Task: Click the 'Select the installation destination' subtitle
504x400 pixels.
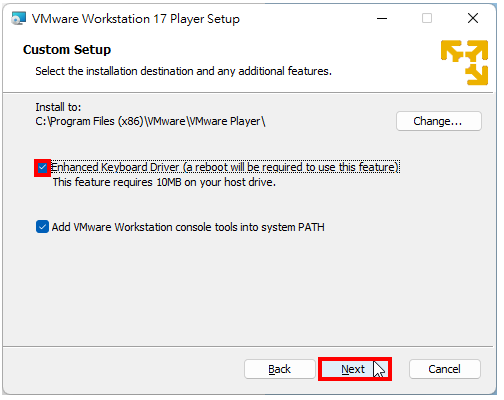Action: point(184,71)
